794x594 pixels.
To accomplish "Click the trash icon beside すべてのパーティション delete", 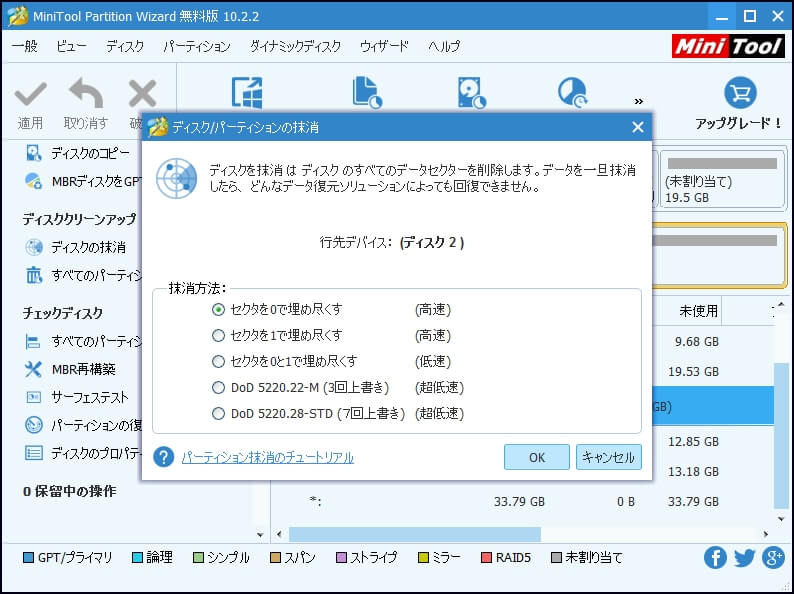I will click(34, 275).
